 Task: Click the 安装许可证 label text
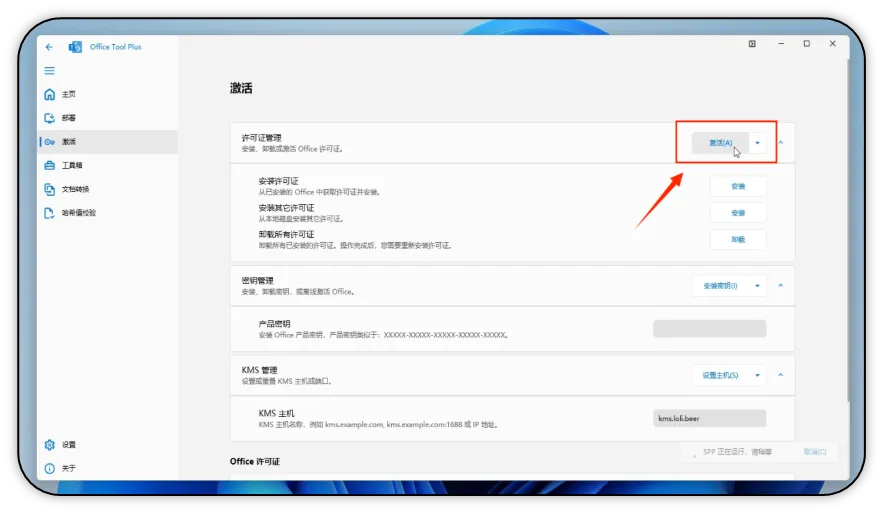[x=278, y=181]
